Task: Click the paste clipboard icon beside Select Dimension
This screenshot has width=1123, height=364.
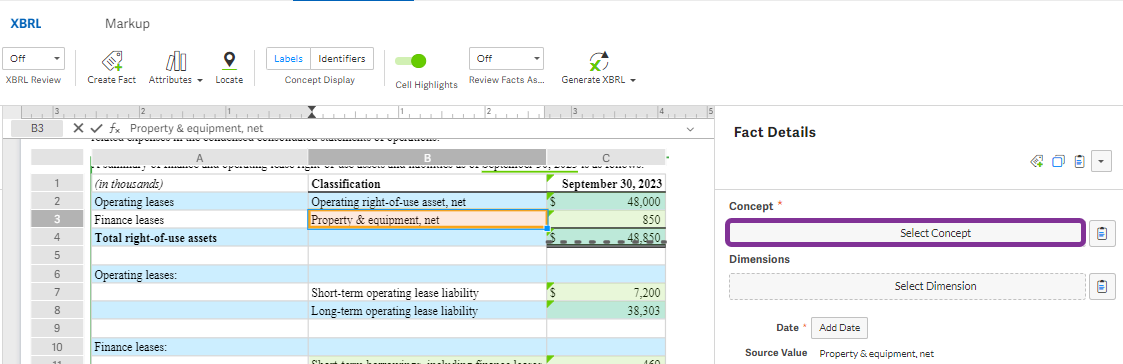Action: pos(1102,287)
